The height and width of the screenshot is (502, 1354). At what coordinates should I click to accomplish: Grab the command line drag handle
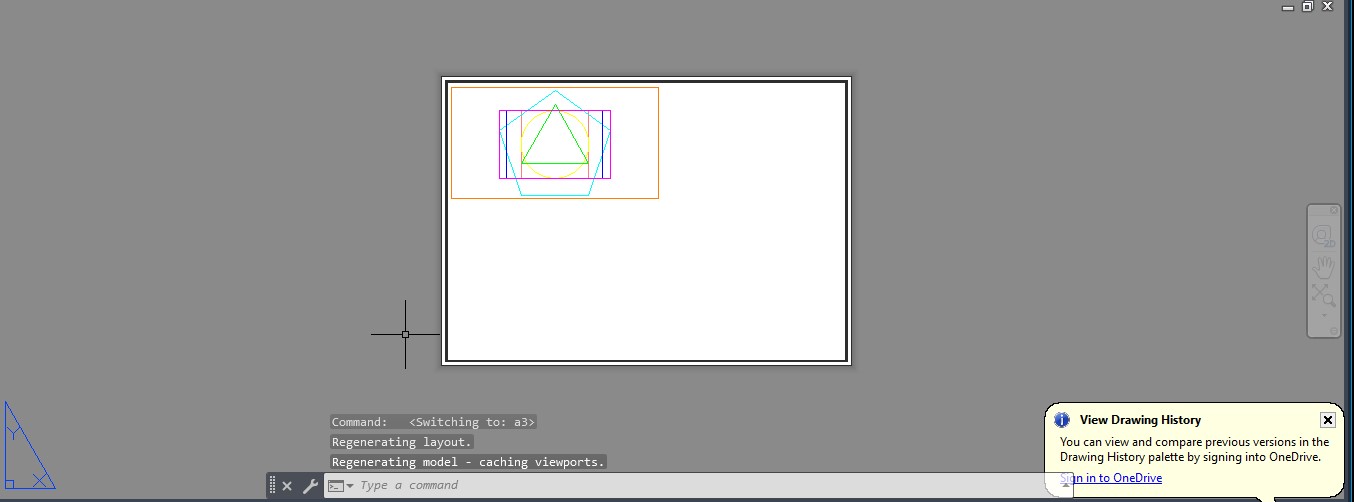point(272,486)
